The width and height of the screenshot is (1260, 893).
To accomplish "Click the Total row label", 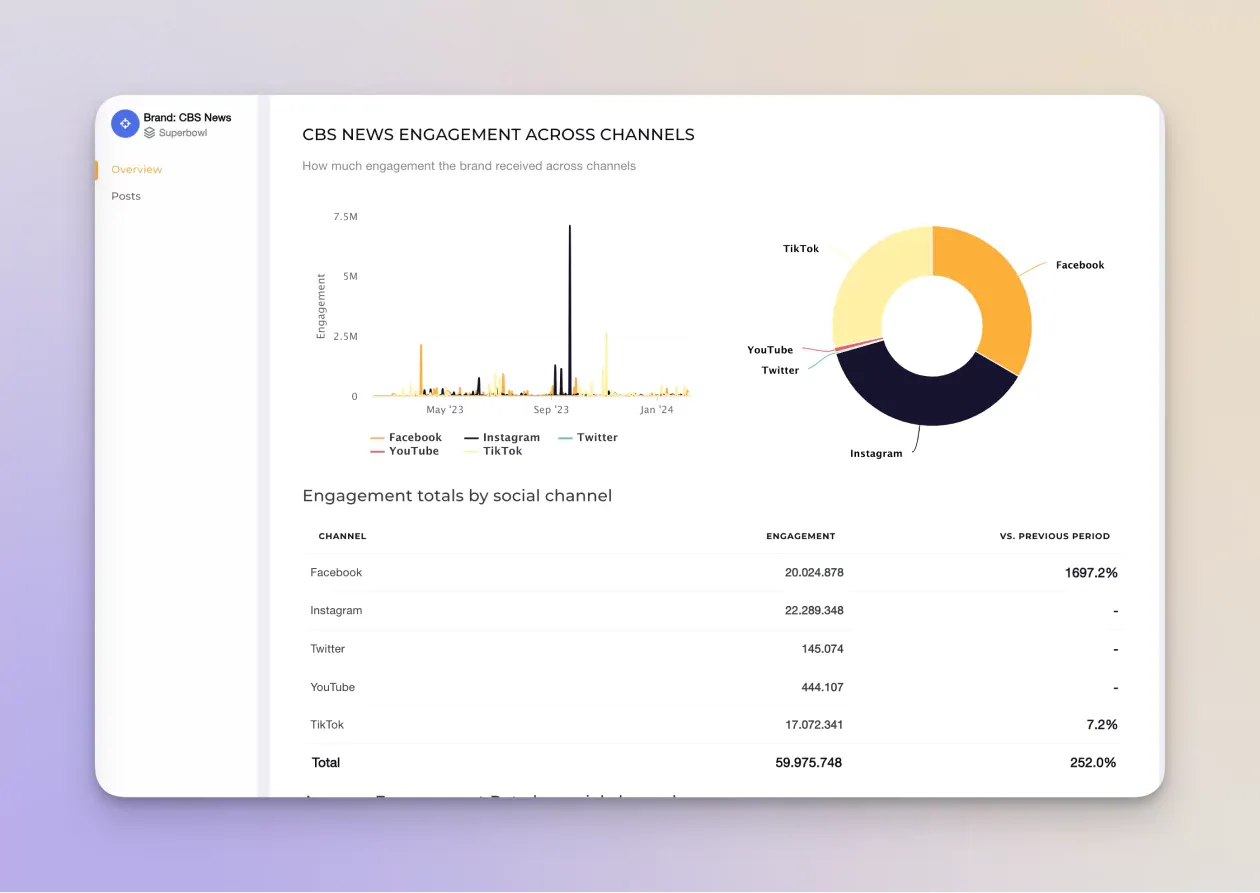I will (326, 763).
